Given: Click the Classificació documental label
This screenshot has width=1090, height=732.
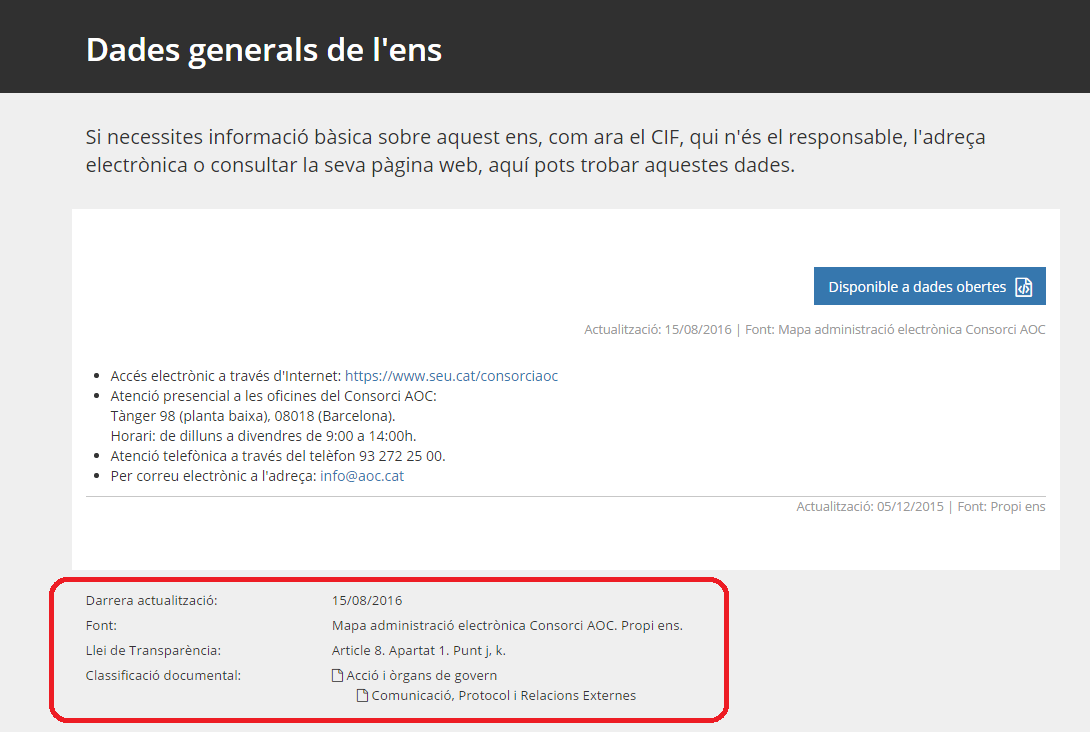Looking at the screenshot, I should tap(163, 676).
